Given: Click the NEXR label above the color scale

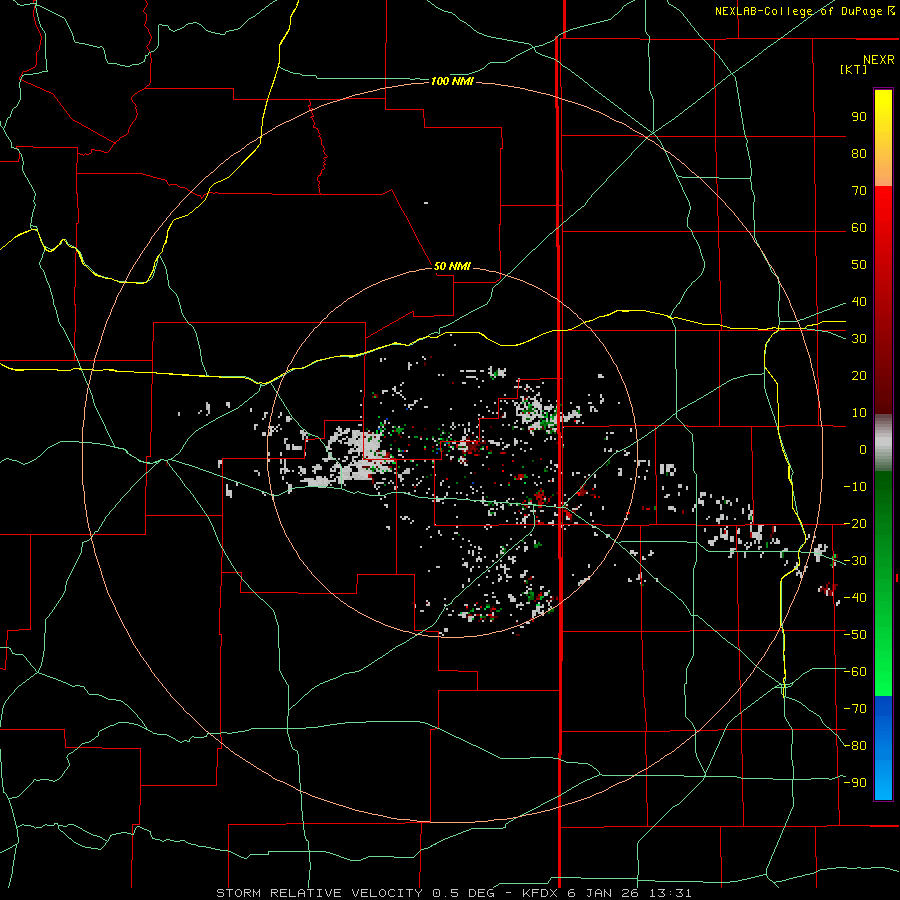Looking at the screenshot, I should tap(878, 60).
